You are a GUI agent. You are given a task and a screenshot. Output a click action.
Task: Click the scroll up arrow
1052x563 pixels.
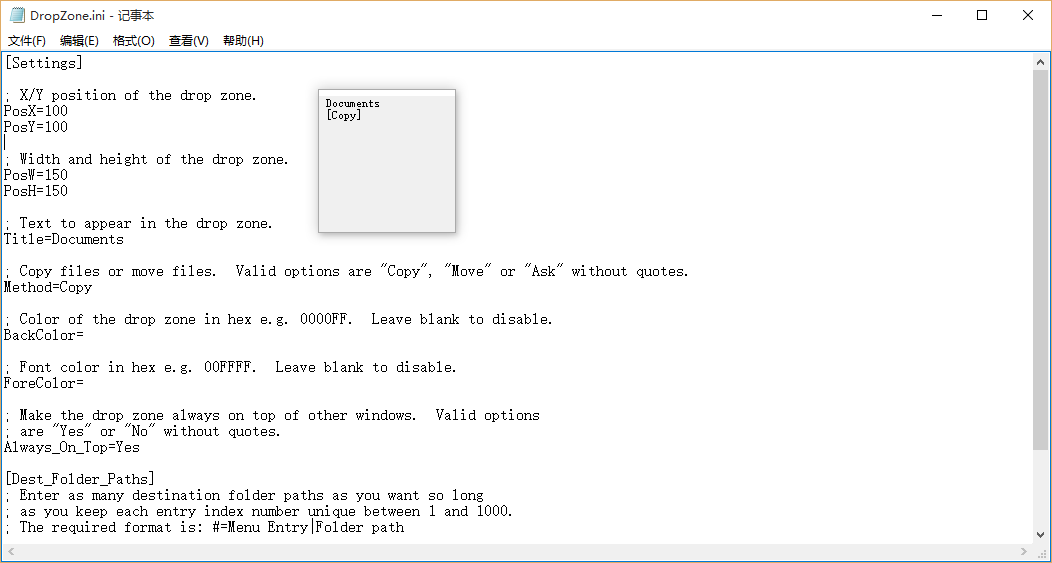tap(1041, 62)
